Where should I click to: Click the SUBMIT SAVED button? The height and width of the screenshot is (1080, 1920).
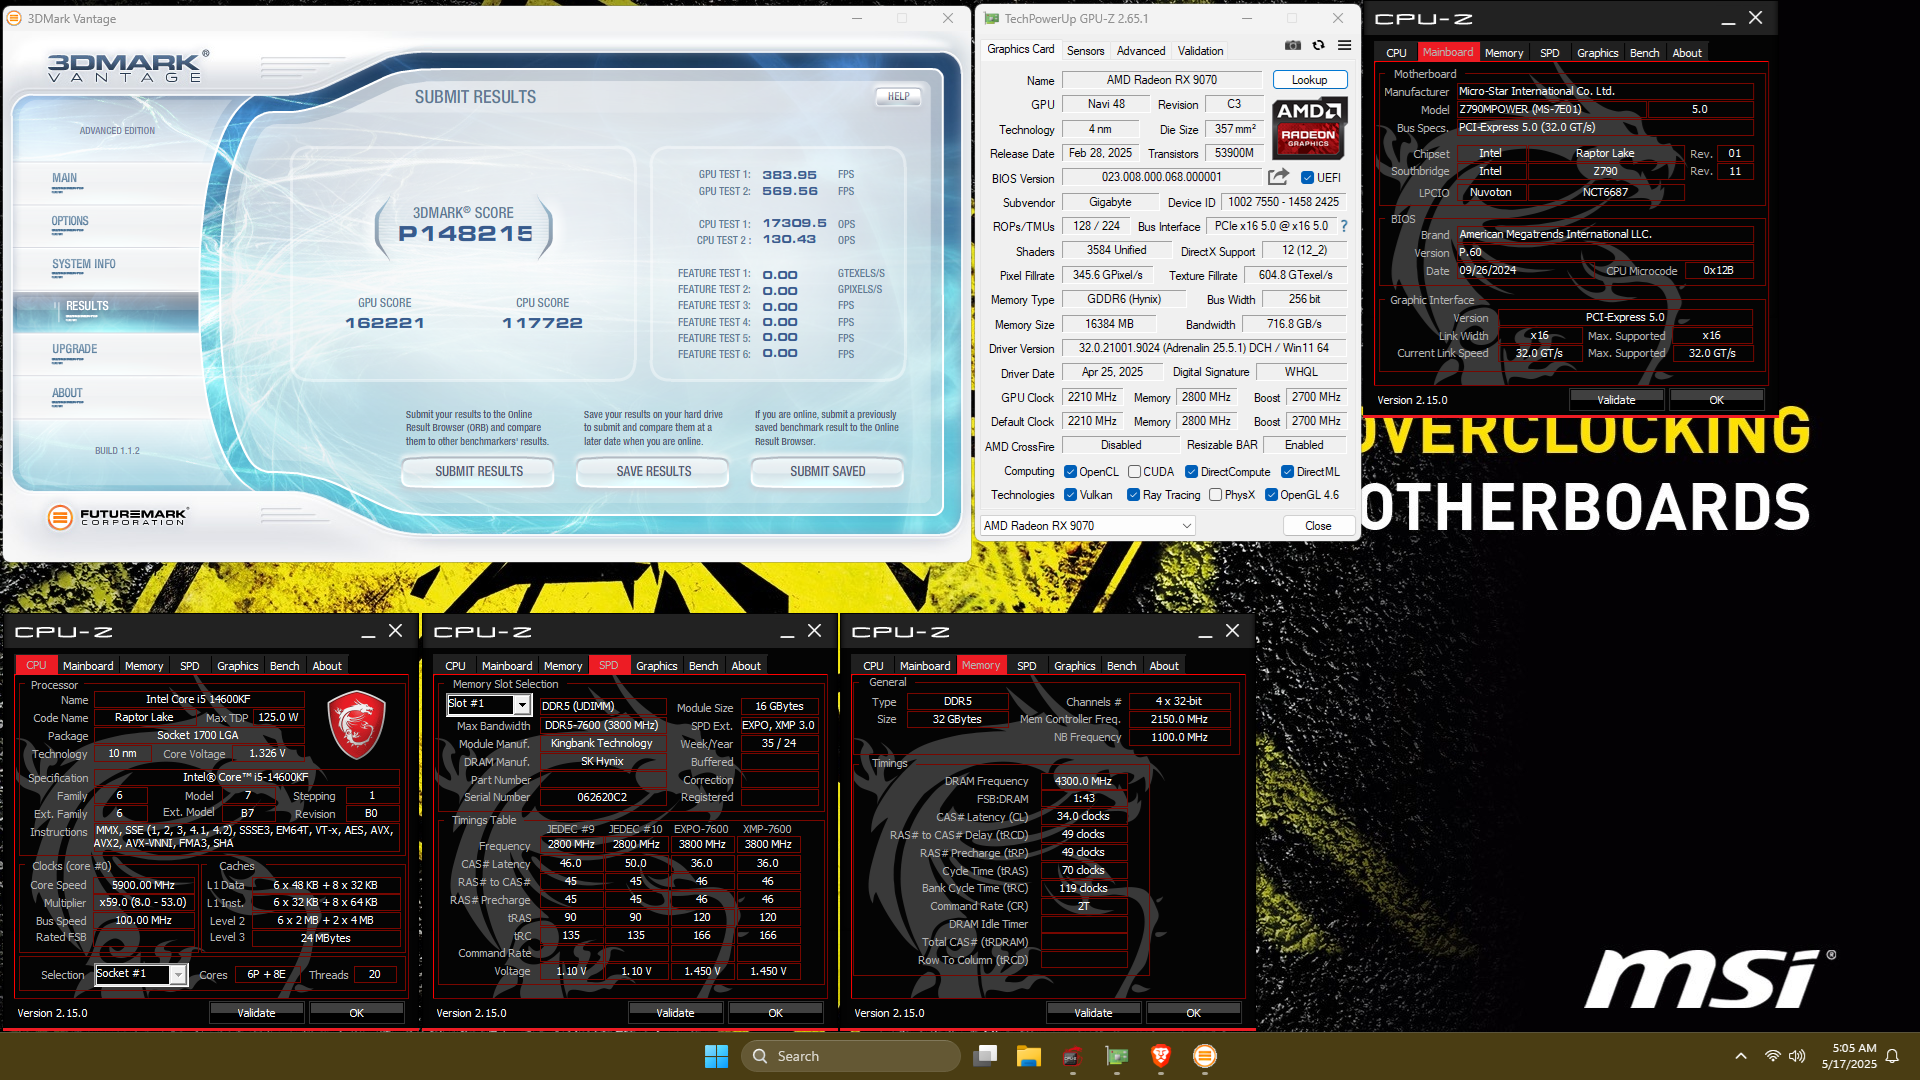(827, 472)
